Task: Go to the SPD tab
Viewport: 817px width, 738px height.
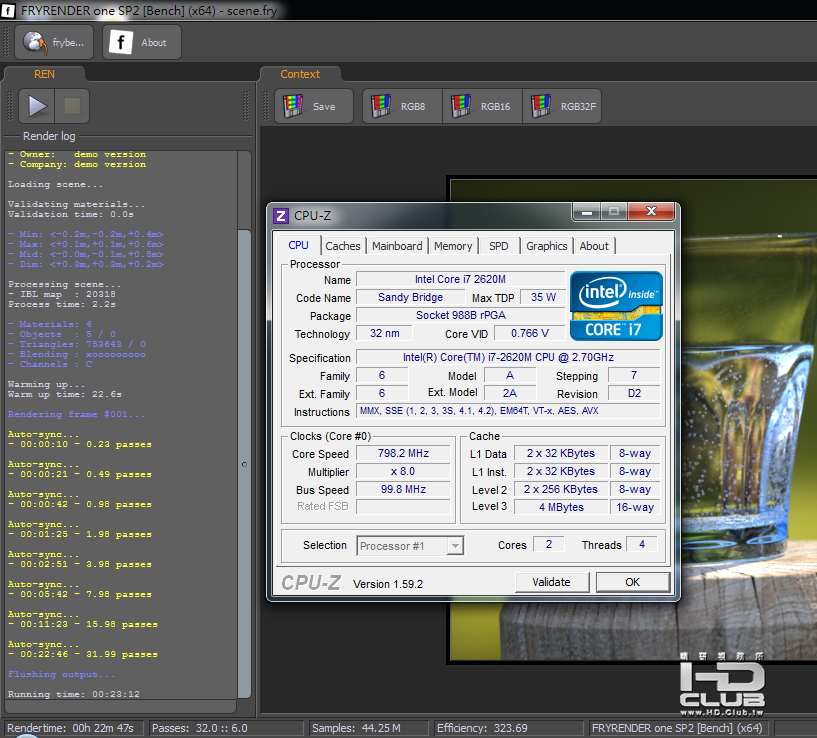Action: (498, 246)
